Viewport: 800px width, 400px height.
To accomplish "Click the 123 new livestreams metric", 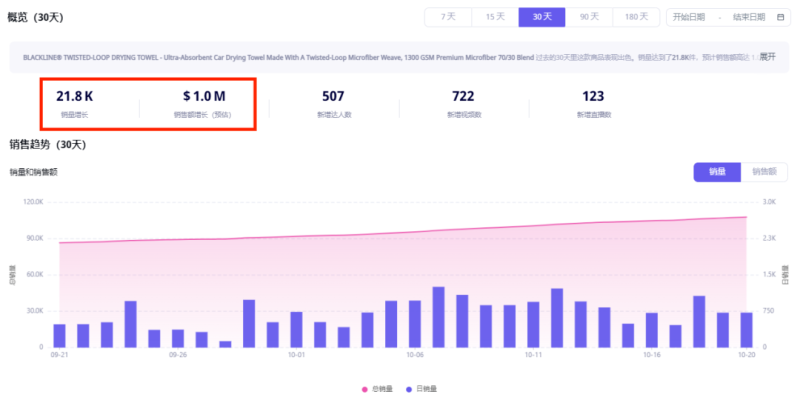I will (x=593, y=97).
